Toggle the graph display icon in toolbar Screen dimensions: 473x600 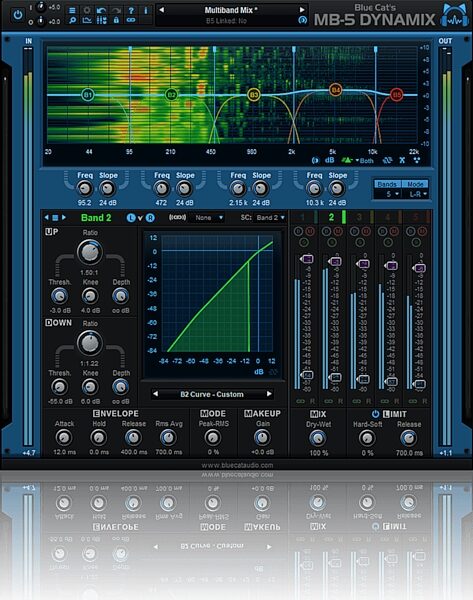87,20
